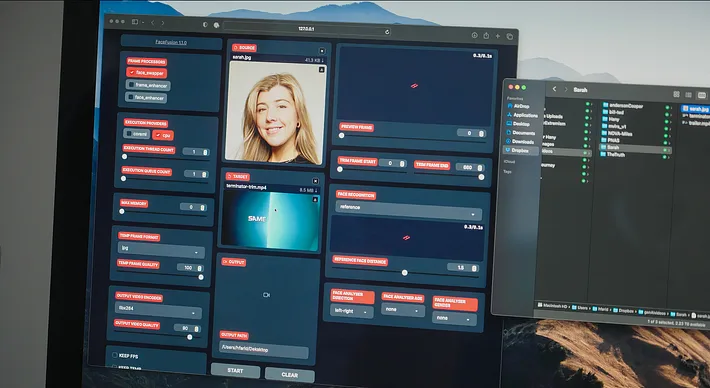
Task: Remove the sarah.jpg source file
Action: tap(322, 51)
